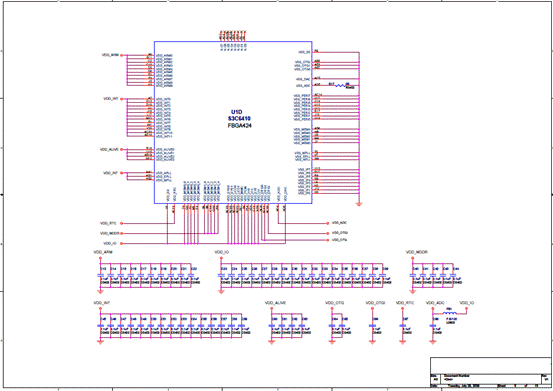Click the VDD_IO port at bottom left

pyautogui.click(x=113, y=244)
